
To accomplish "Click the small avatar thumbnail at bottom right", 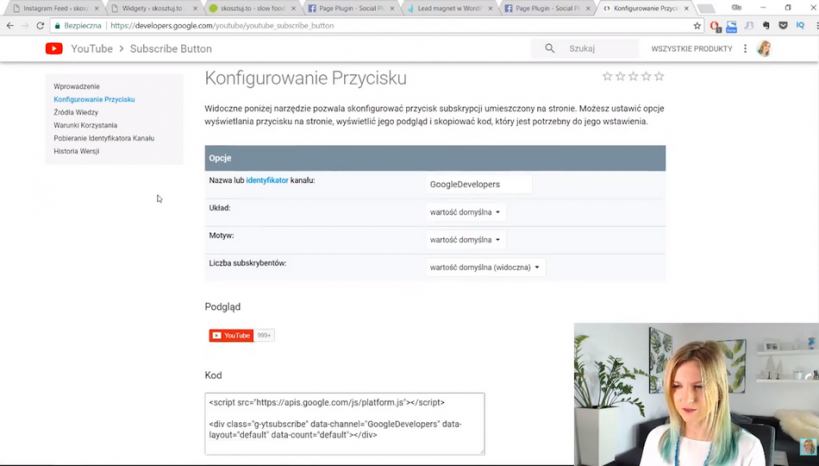I will point(809,447).
